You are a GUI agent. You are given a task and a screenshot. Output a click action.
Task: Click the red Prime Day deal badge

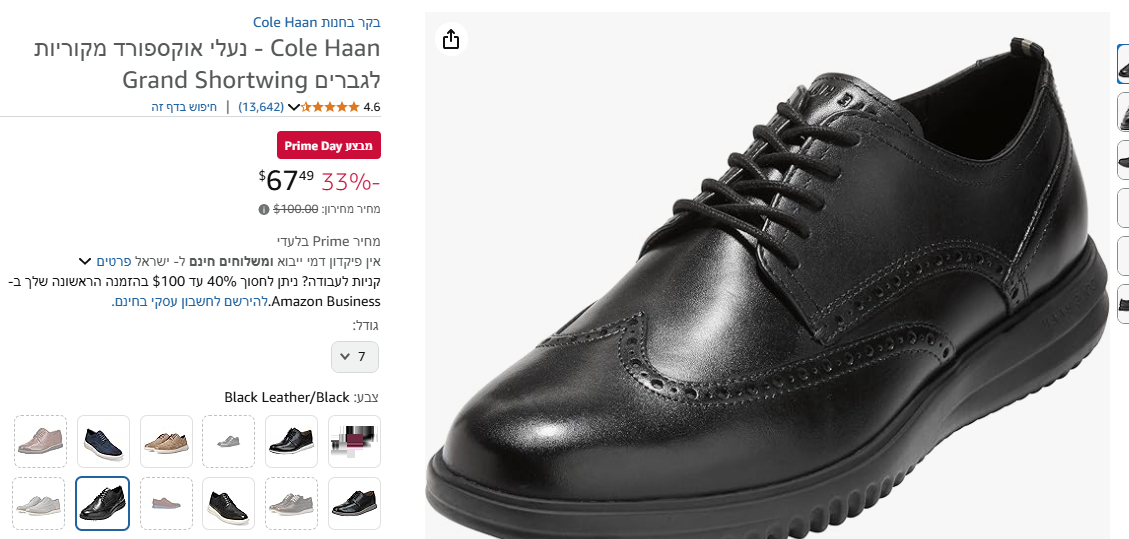click(x=329, y=146)
